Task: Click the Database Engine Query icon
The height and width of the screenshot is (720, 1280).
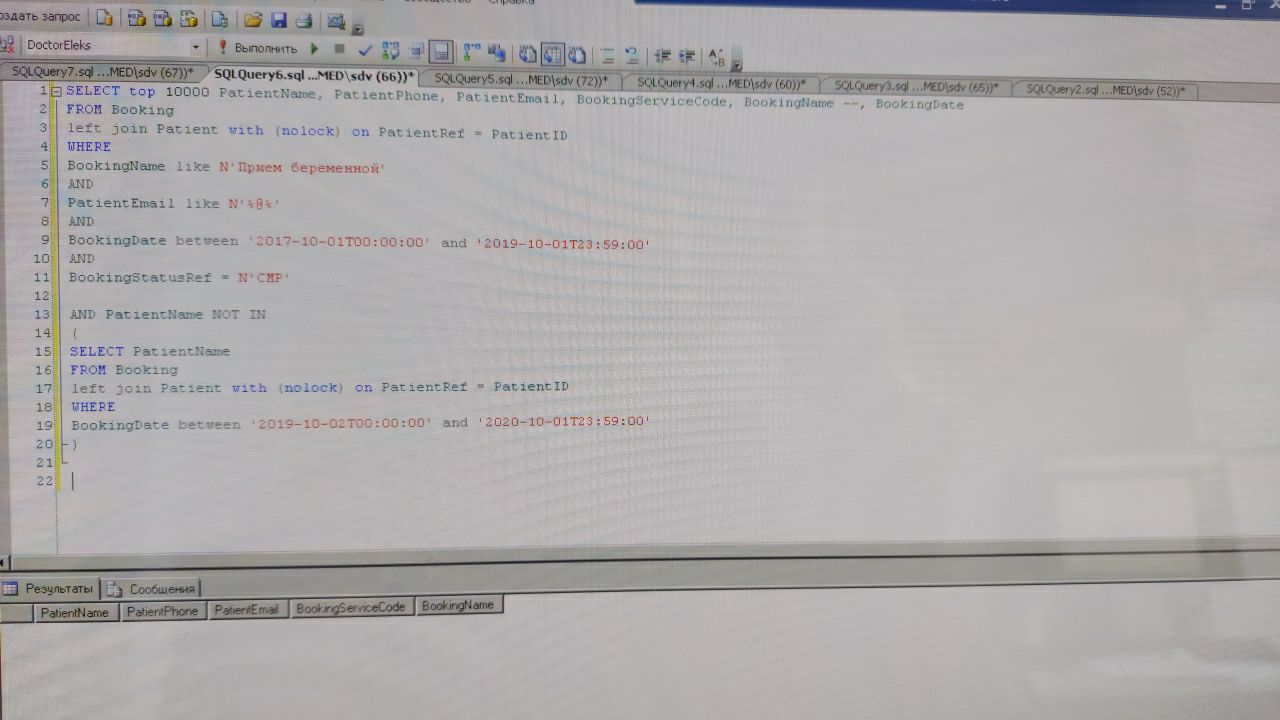Action: coord(104,19)
